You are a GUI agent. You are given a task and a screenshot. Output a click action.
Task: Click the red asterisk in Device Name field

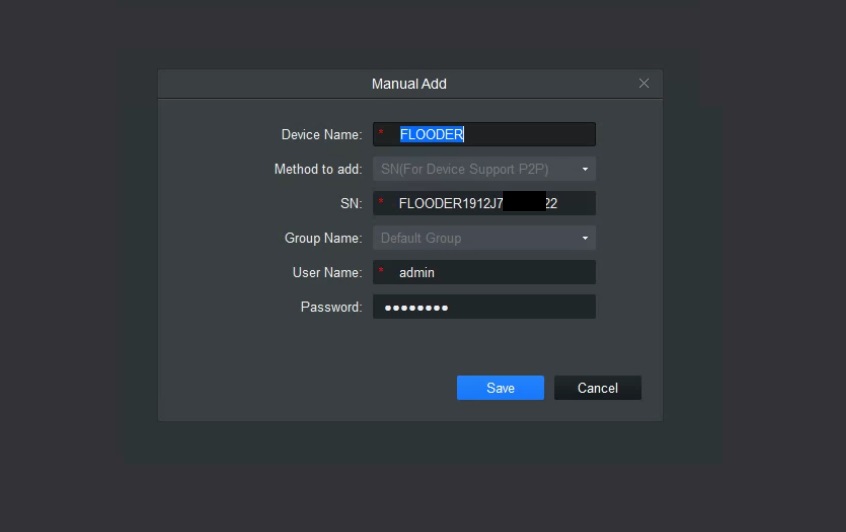click(x=381, y=132)
